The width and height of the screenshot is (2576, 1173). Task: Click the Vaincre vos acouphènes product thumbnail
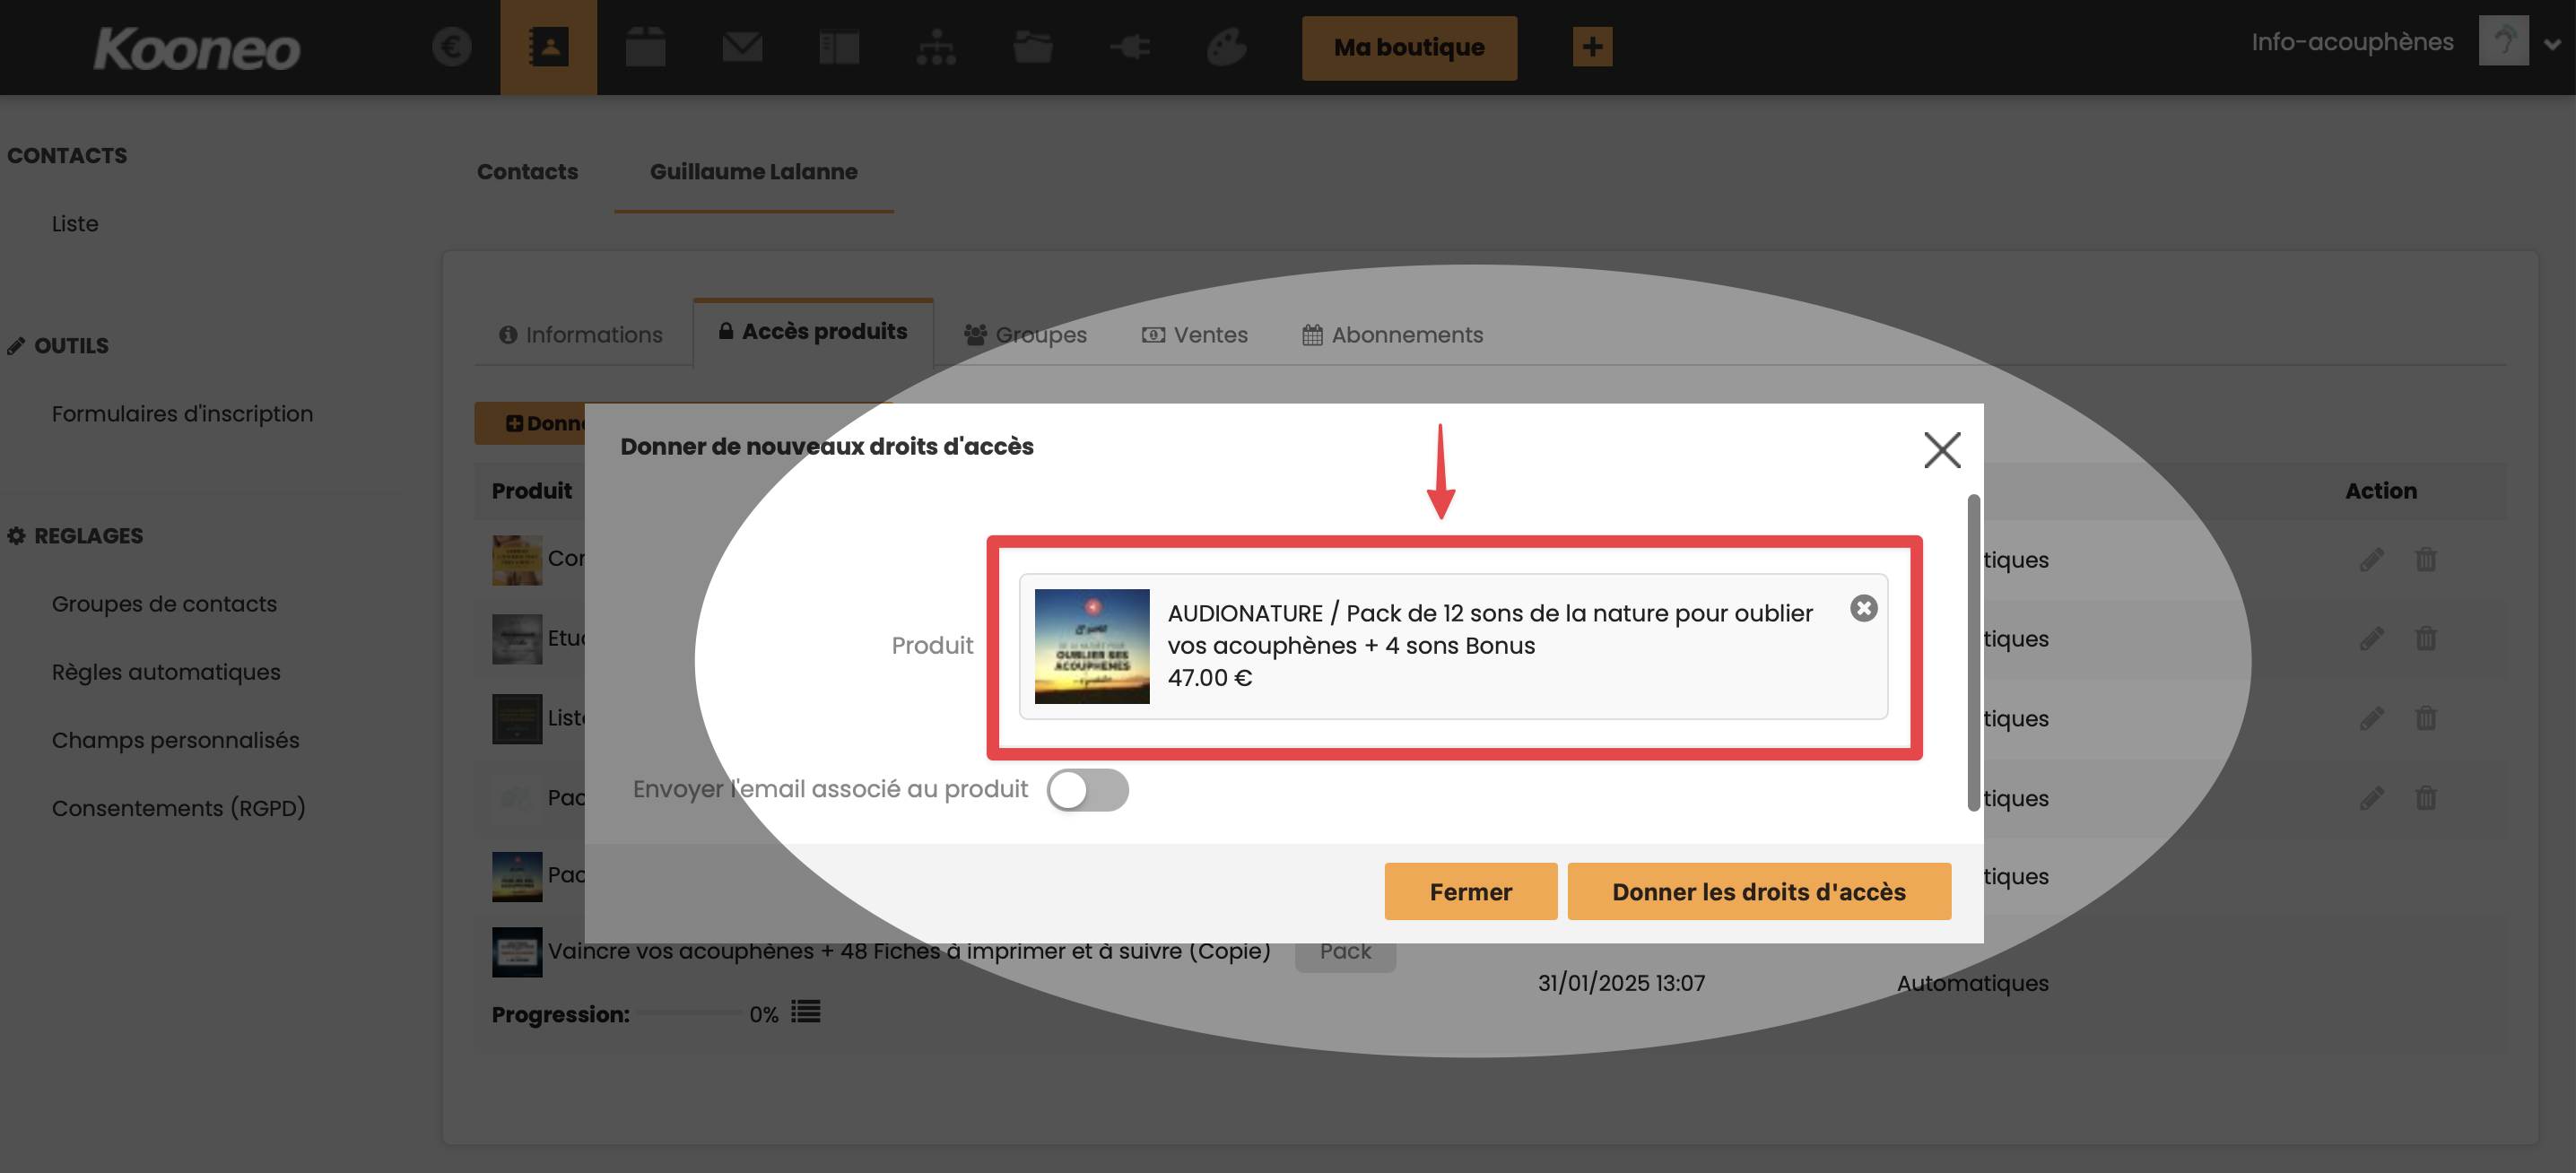[x=517, y=952]
